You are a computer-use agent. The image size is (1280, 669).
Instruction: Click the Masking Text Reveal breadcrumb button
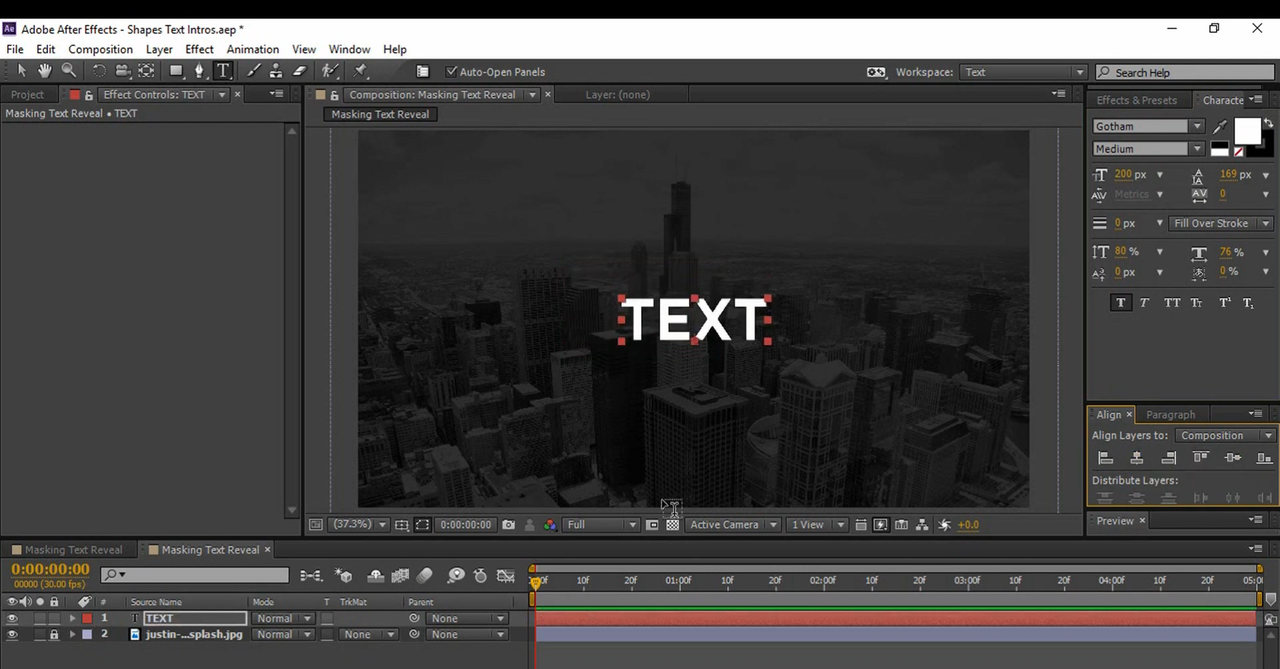pyautogui.click(x=380, y=114)
